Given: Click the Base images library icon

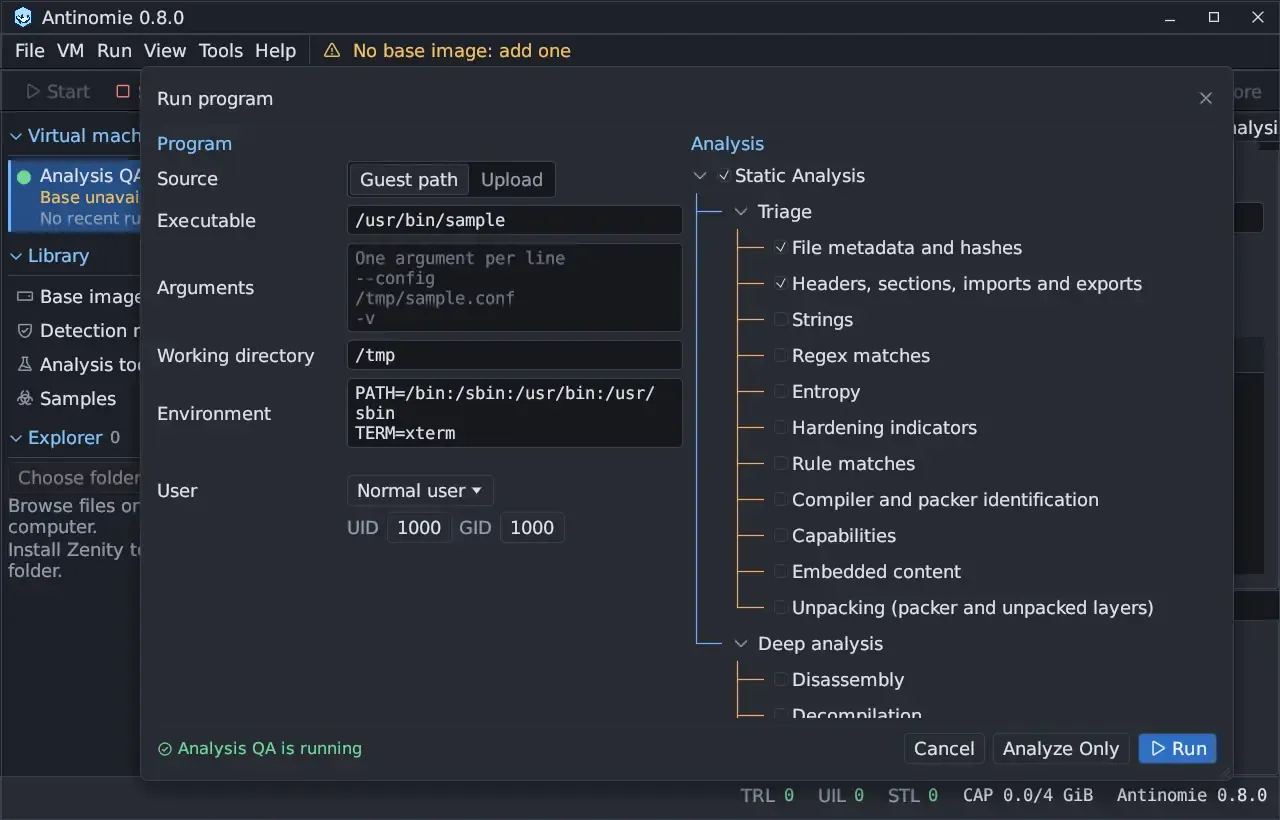Looking at the screenshot, I should [25, 297].
